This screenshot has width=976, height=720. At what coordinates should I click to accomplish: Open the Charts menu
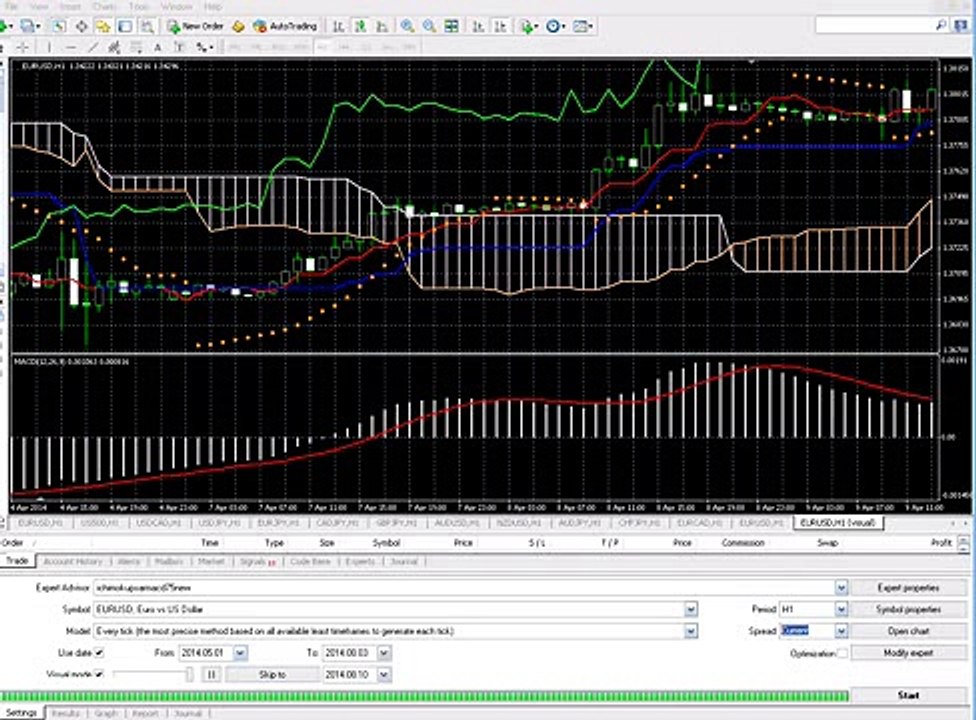pyautogui.click(x=105, y=6)
